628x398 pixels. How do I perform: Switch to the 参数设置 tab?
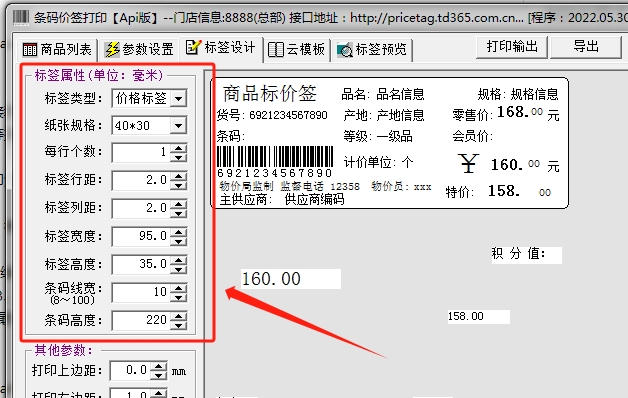coord(139,50)
